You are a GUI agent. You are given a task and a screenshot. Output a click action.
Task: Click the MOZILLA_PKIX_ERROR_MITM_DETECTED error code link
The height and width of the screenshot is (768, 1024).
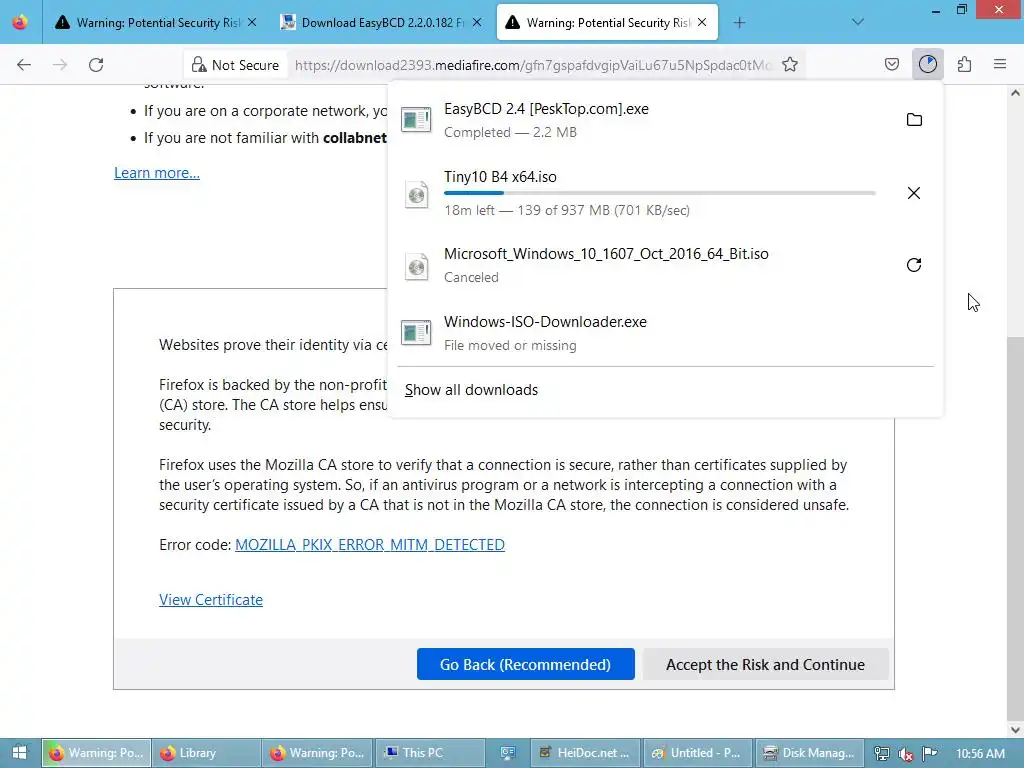370,545
